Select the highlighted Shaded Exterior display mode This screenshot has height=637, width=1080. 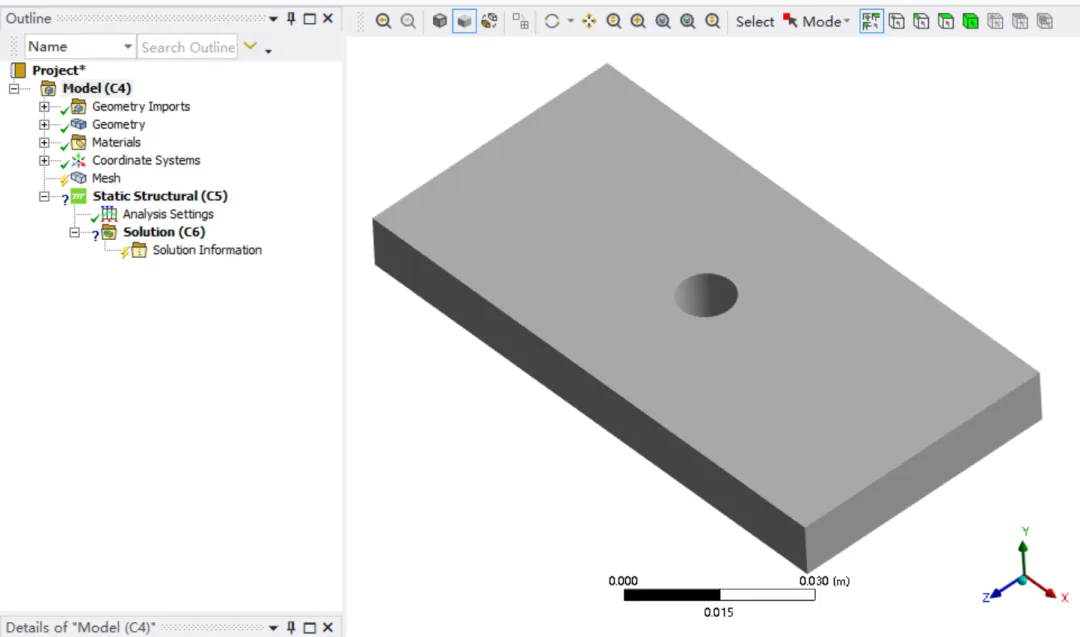464,21
